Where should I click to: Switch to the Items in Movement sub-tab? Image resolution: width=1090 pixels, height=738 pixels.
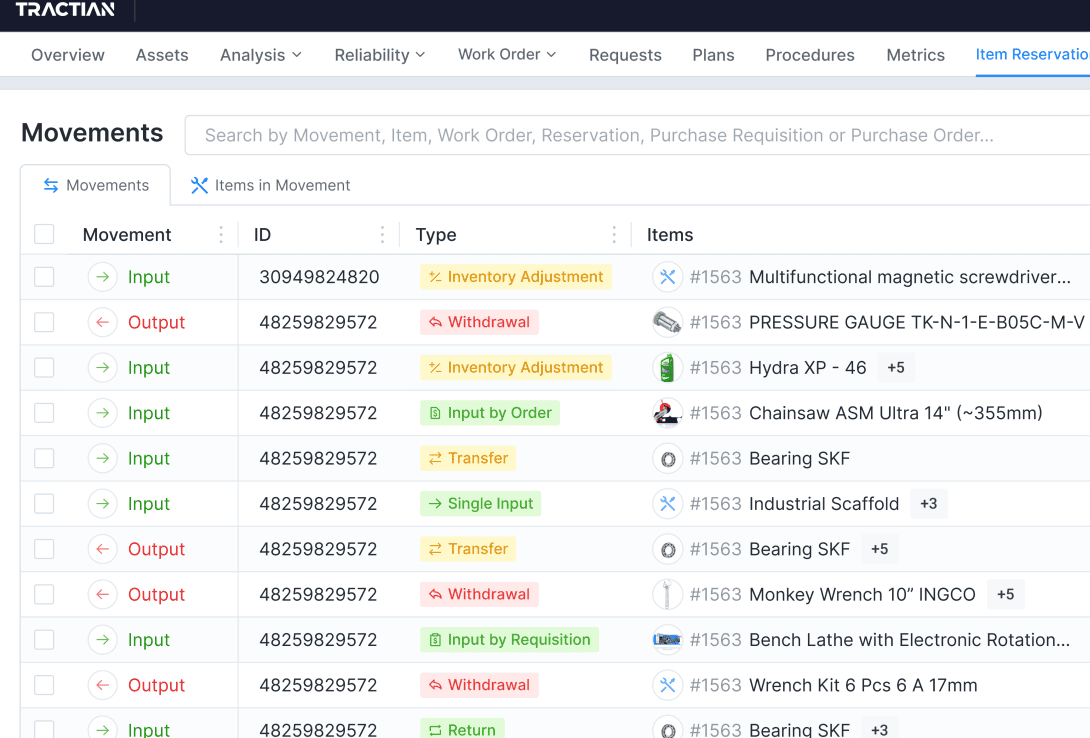click(270, 186)
